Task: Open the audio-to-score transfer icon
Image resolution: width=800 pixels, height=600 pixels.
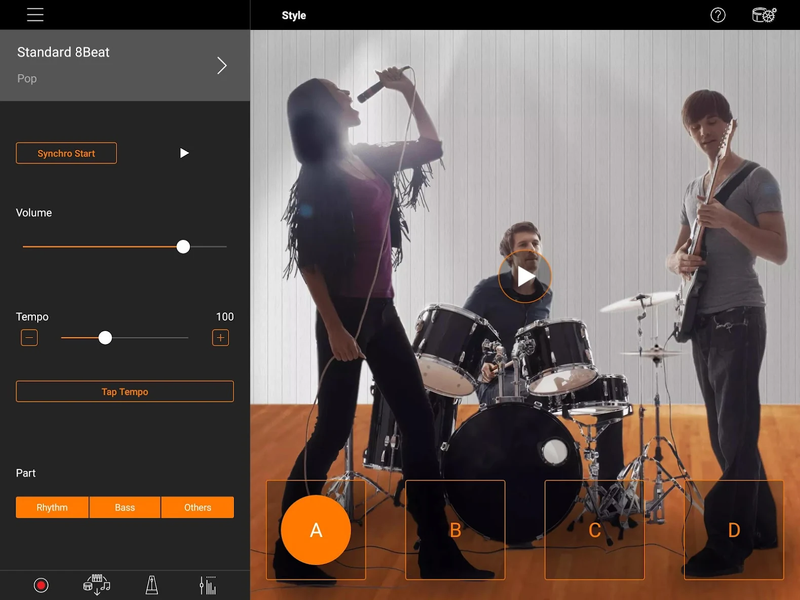Action: [98, 586]
